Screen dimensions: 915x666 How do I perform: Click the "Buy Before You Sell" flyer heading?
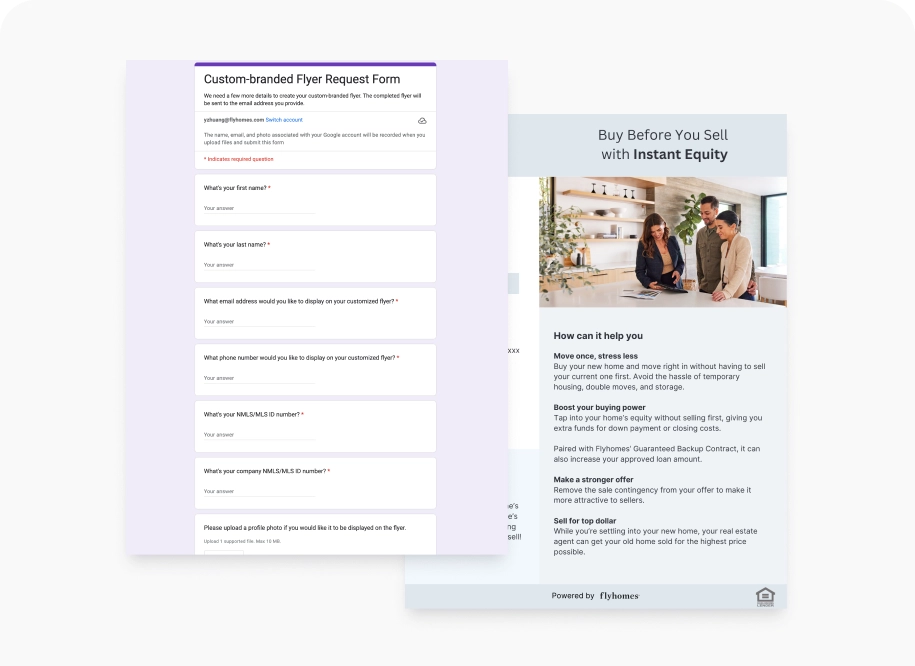pos(663,135)
